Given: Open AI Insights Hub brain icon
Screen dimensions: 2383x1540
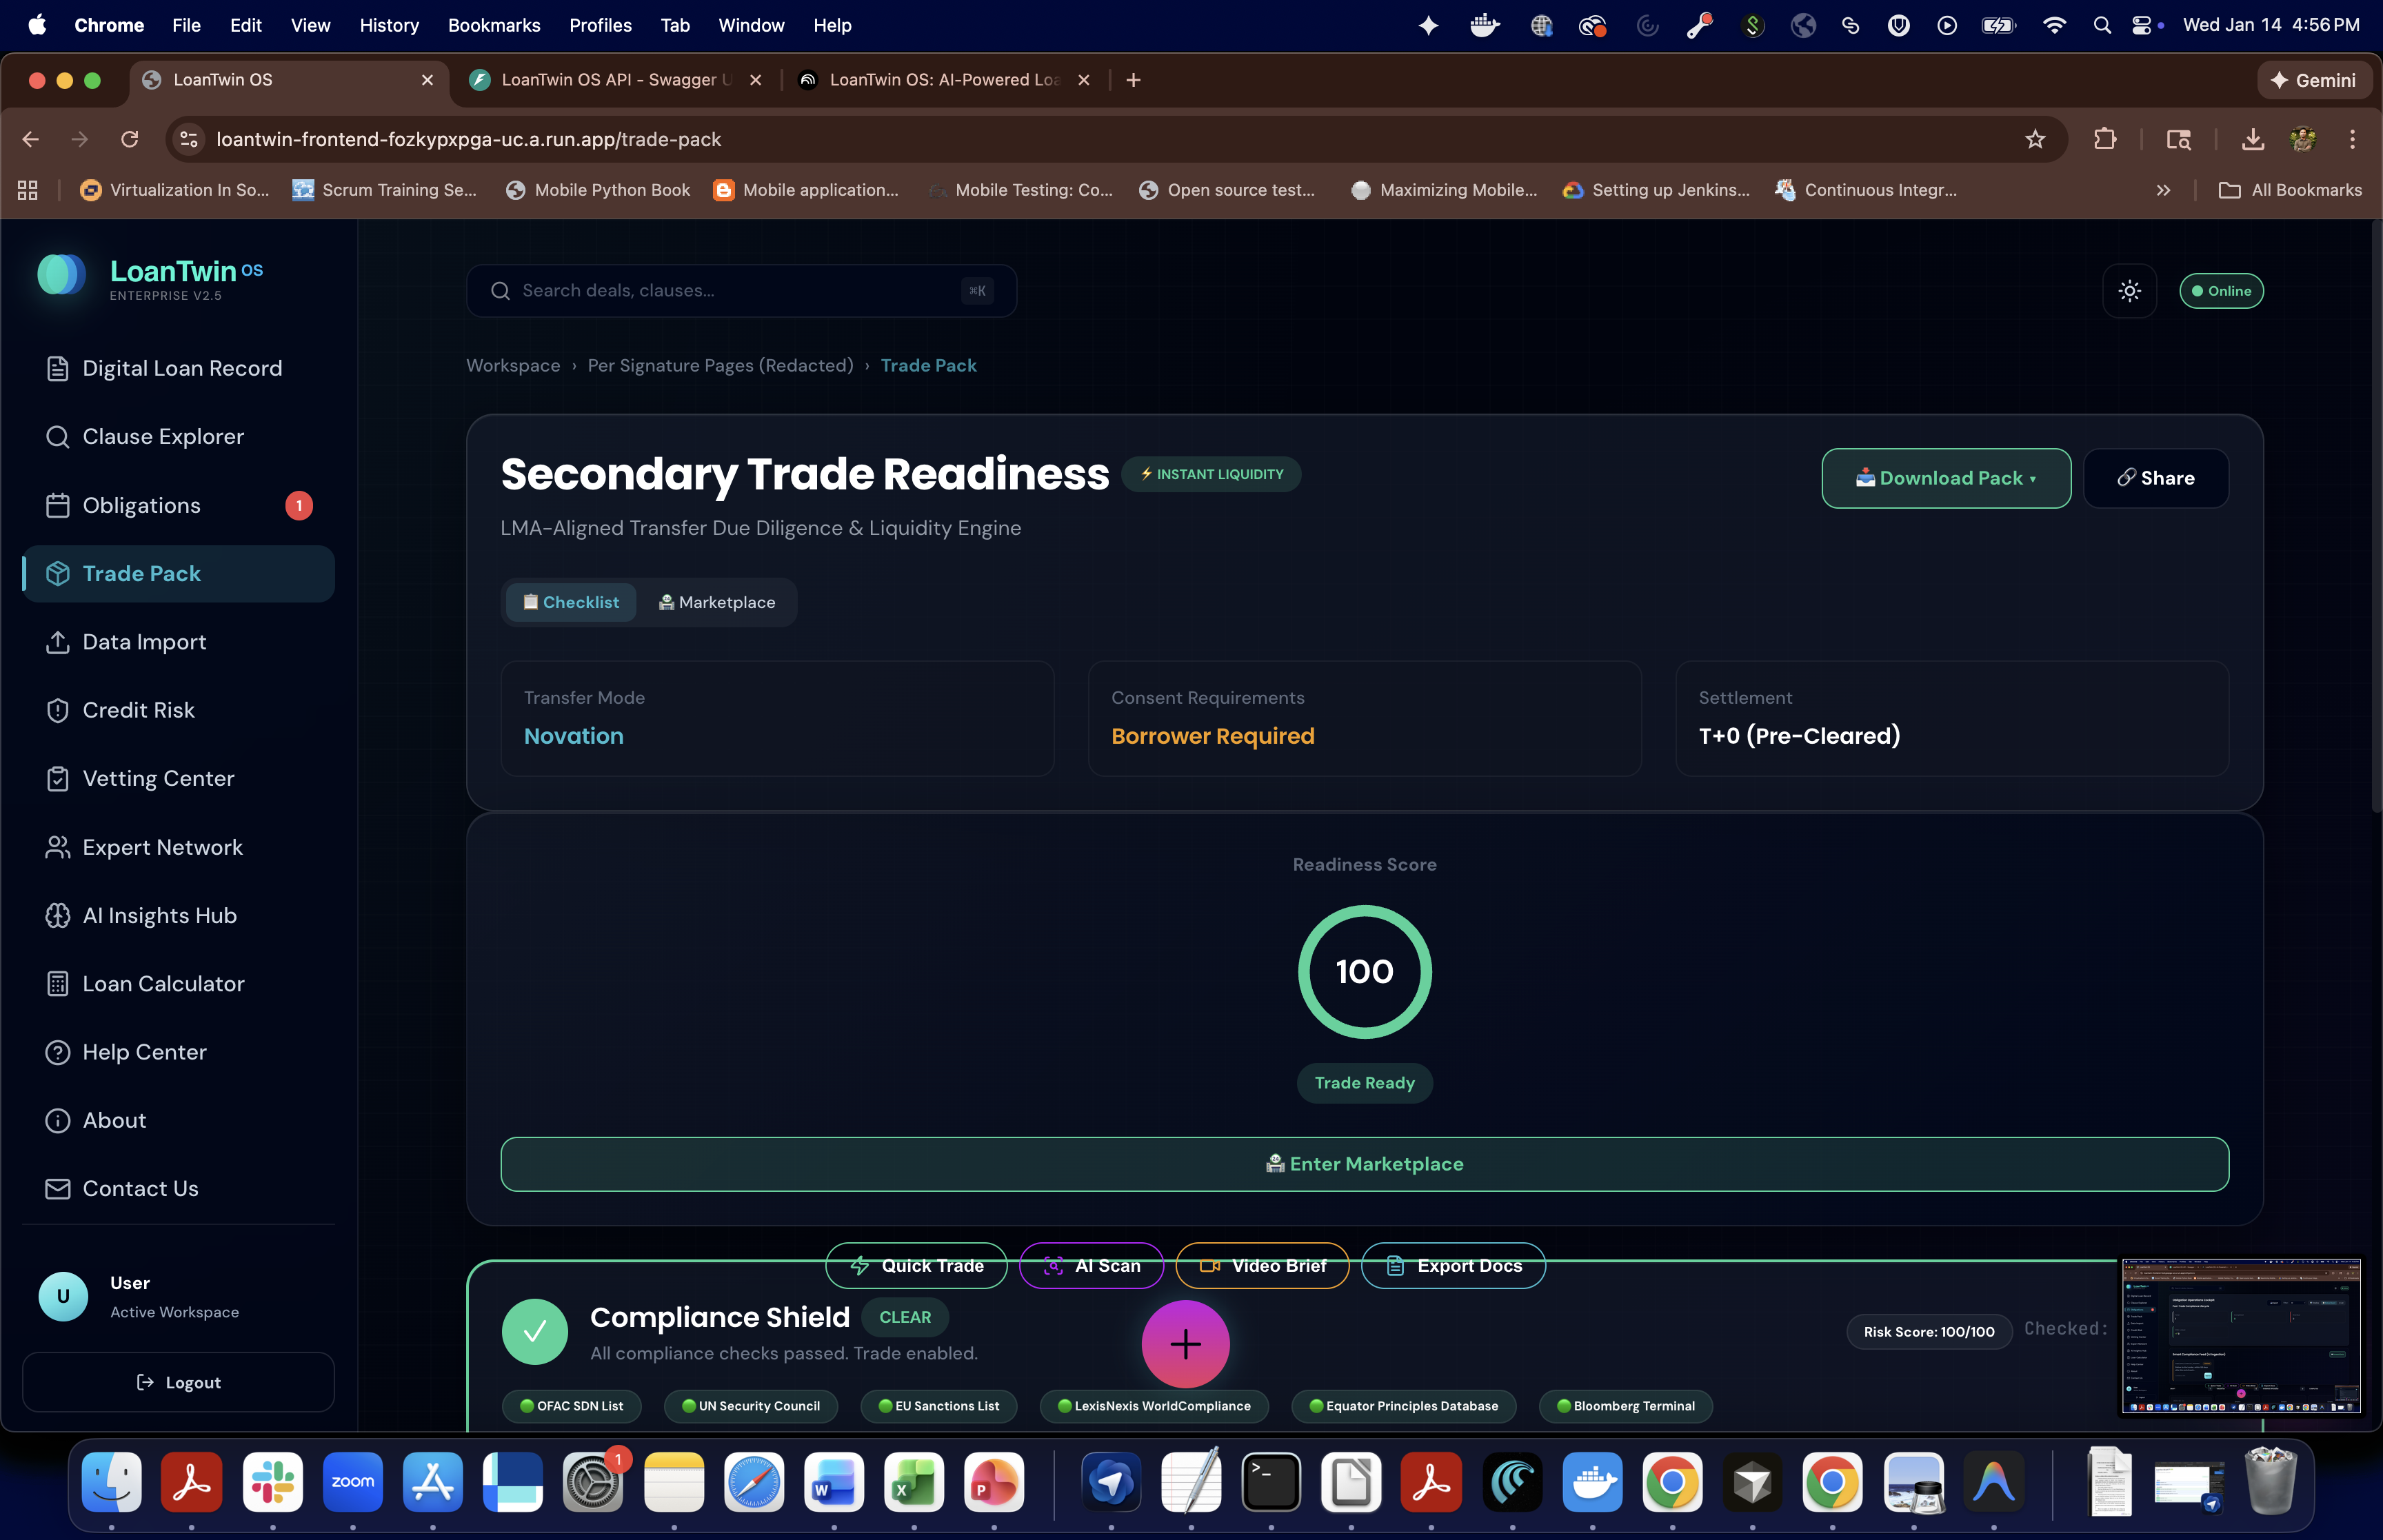Looking at the screenshot, I should tap(58, 915).
